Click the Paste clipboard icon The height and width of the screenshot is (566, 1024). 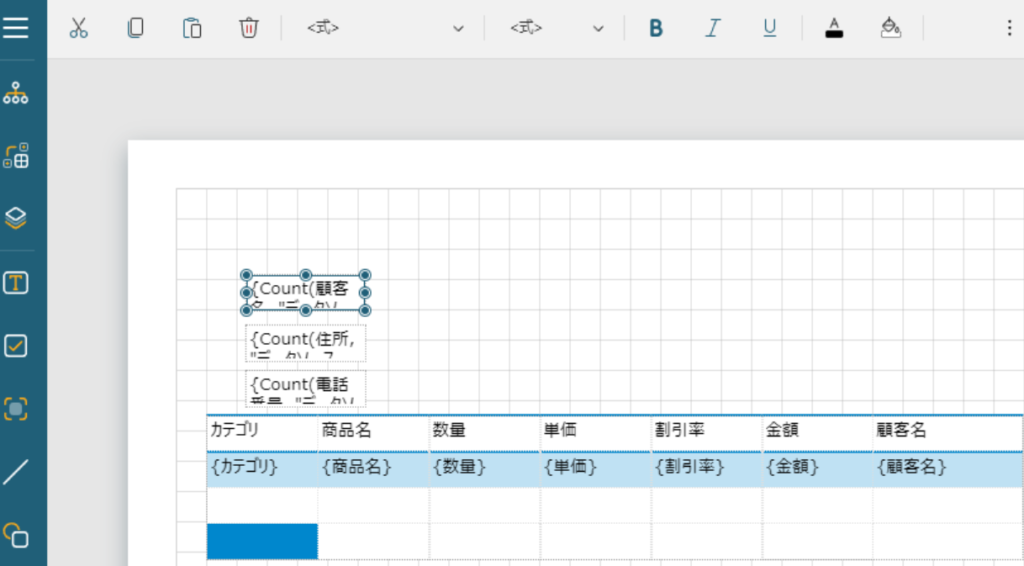click(192, 28)
